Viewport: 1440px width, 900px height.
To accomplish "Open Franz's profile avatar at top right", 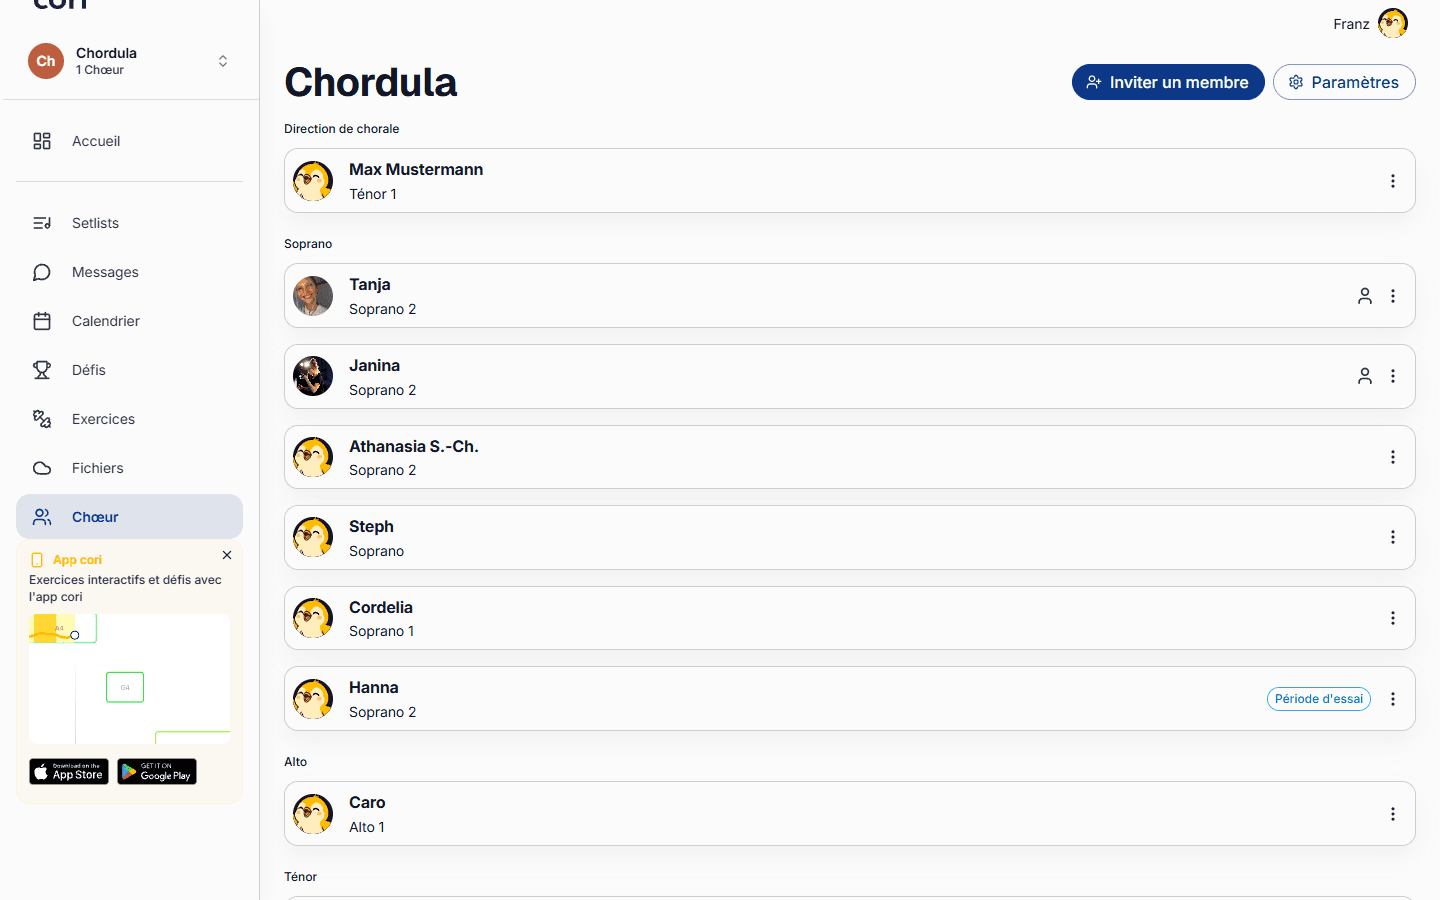I will 1393,23.
